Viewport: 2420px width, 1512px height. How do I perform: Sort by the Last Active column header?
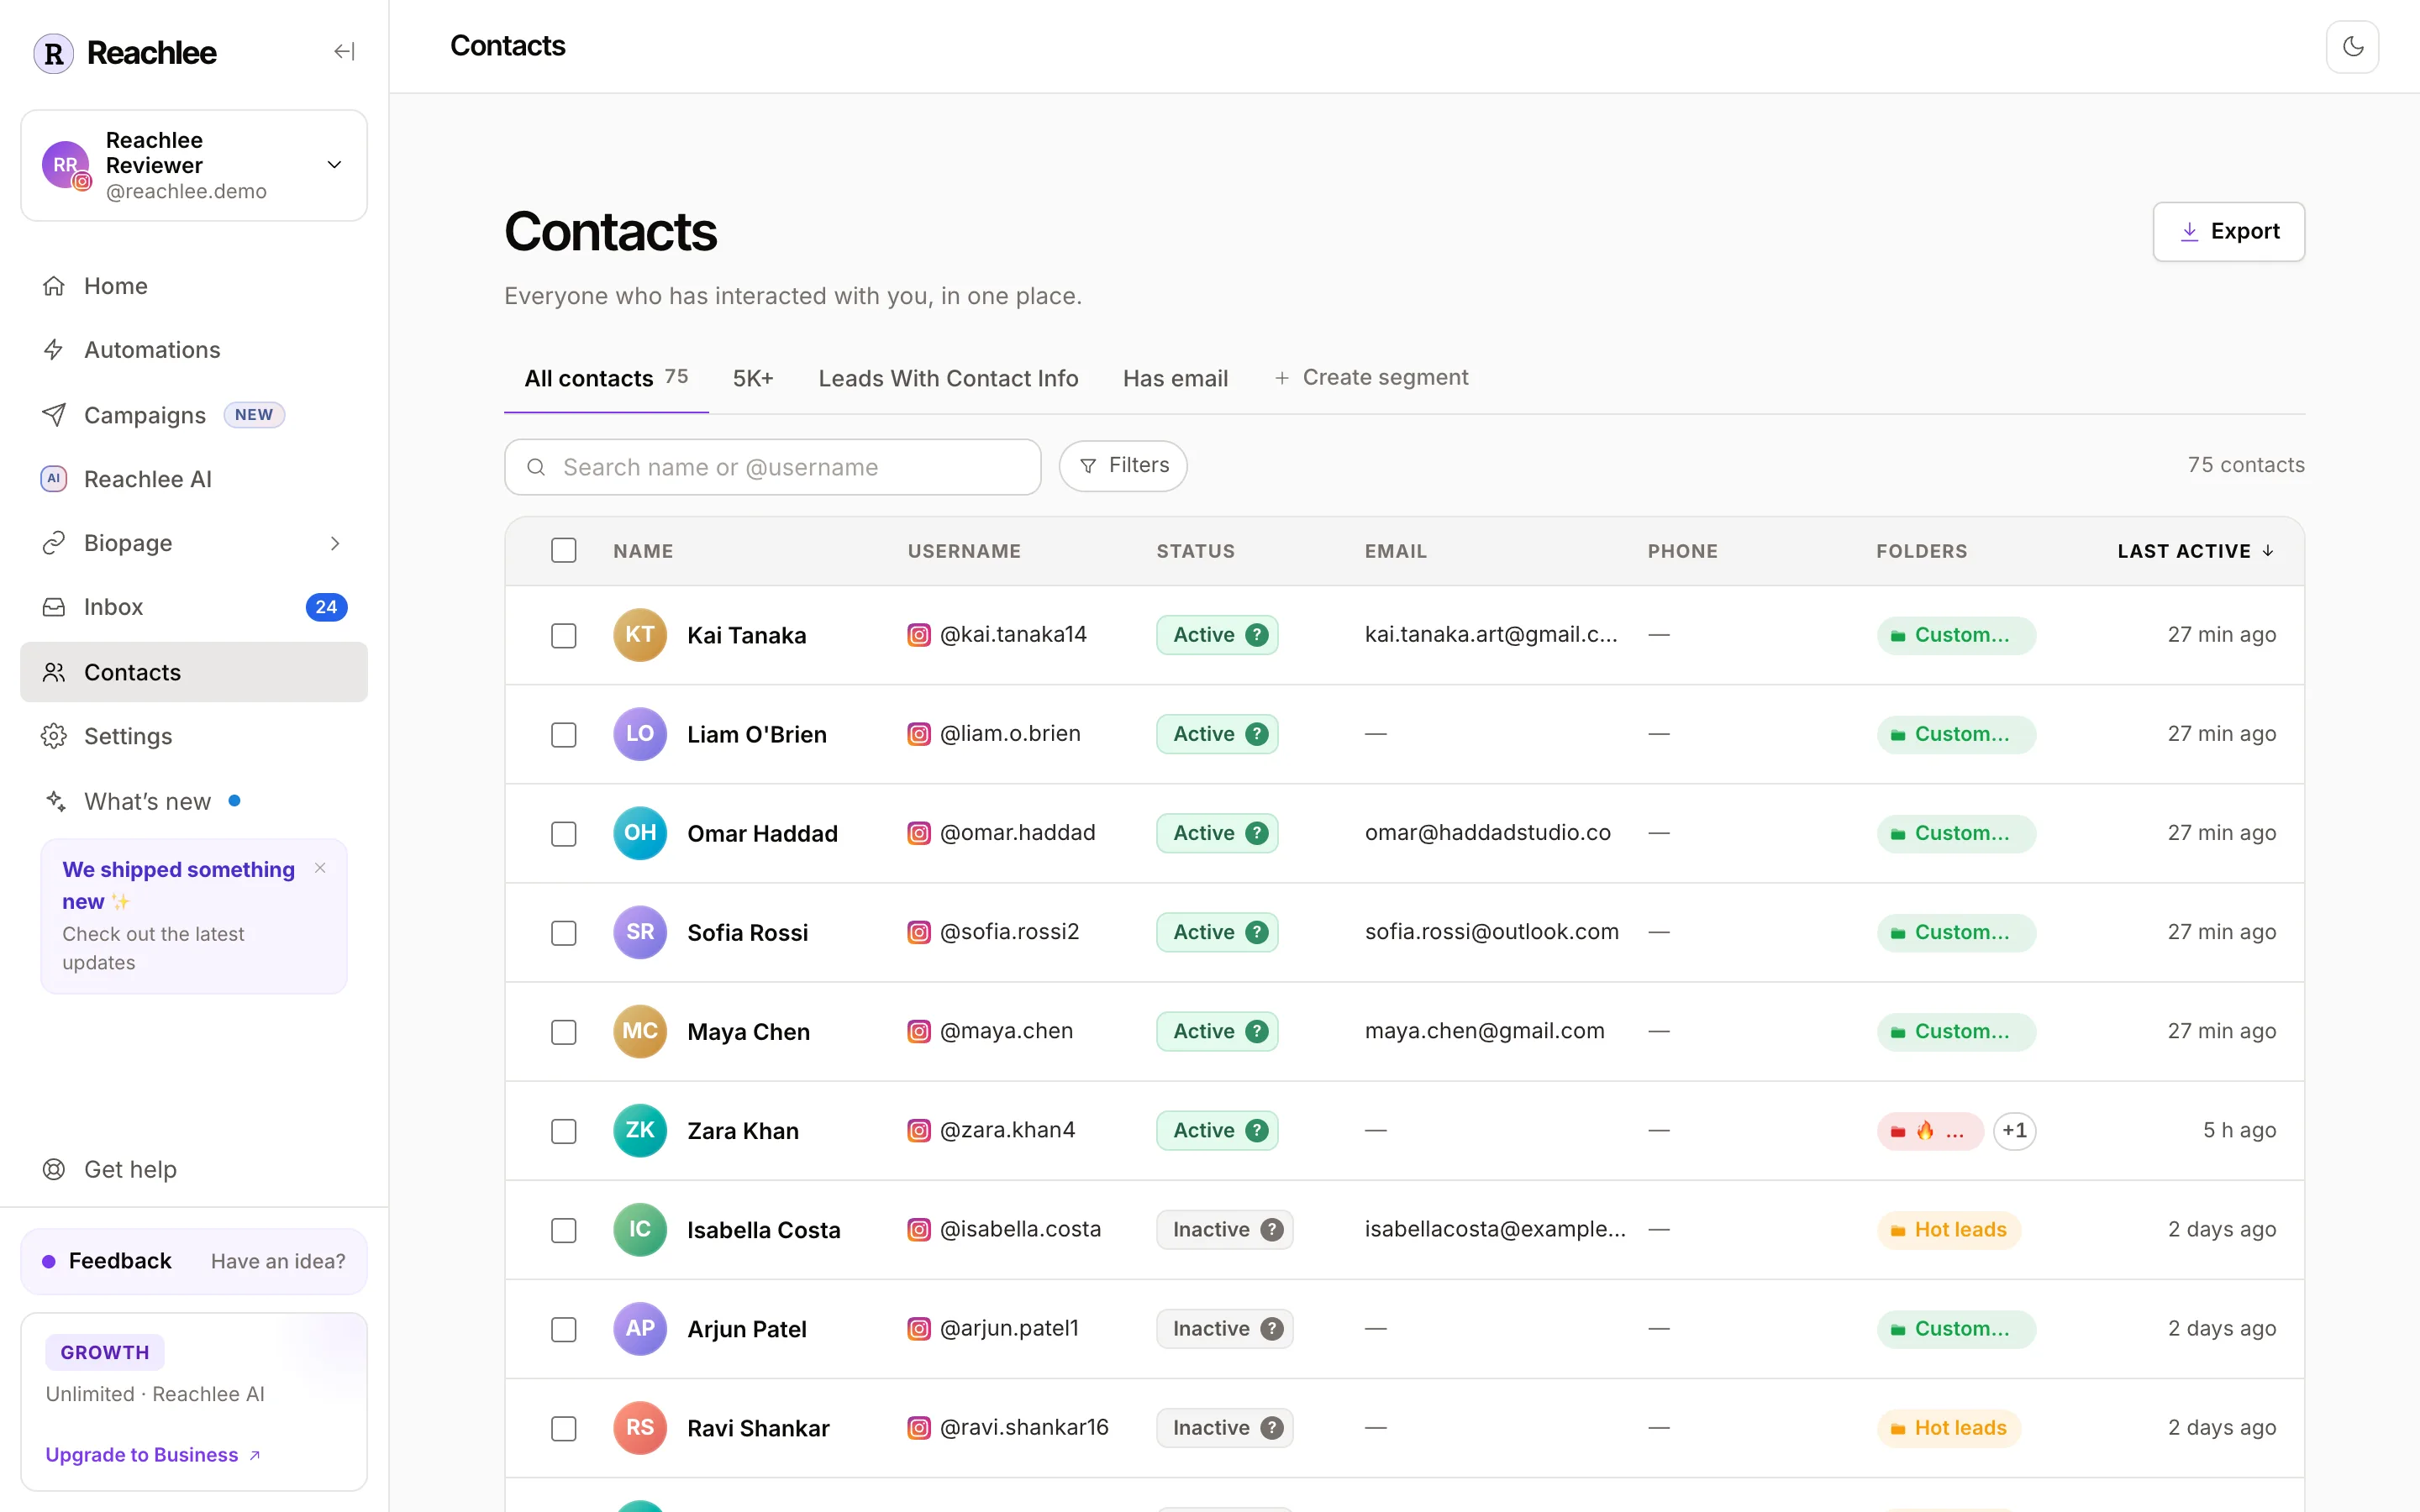click(2196, 551)
